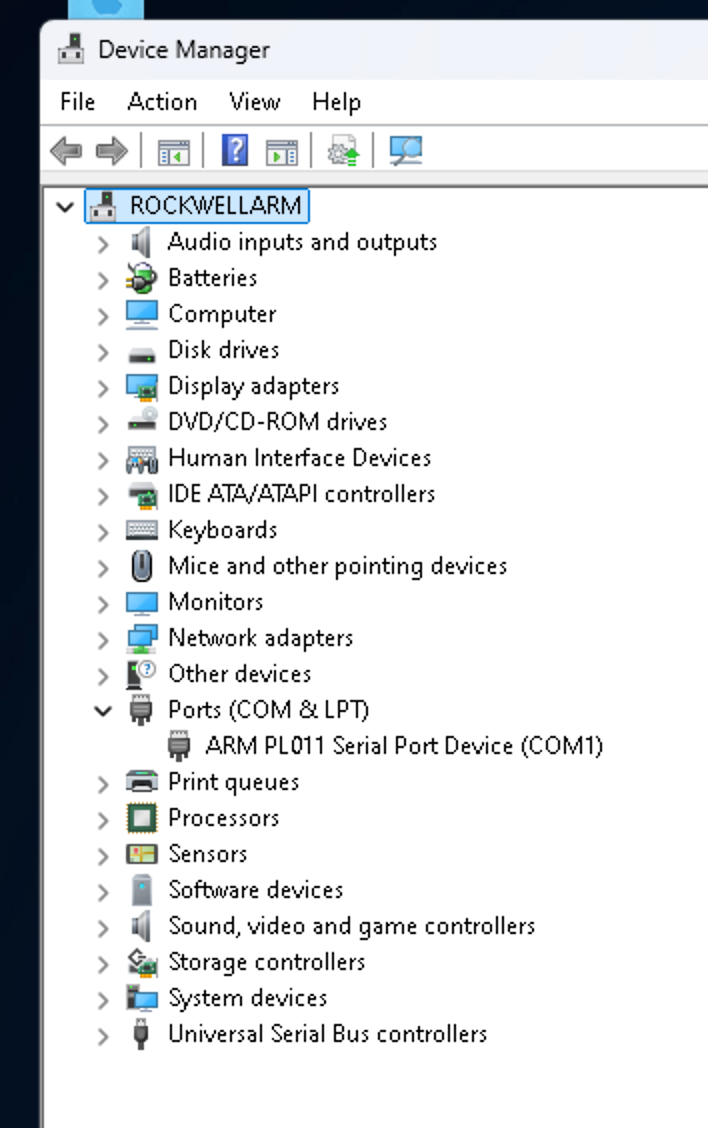This screenshot has height=1128, width=708.
Task: Click Scan for hardware changes icon
Action: 406,150
